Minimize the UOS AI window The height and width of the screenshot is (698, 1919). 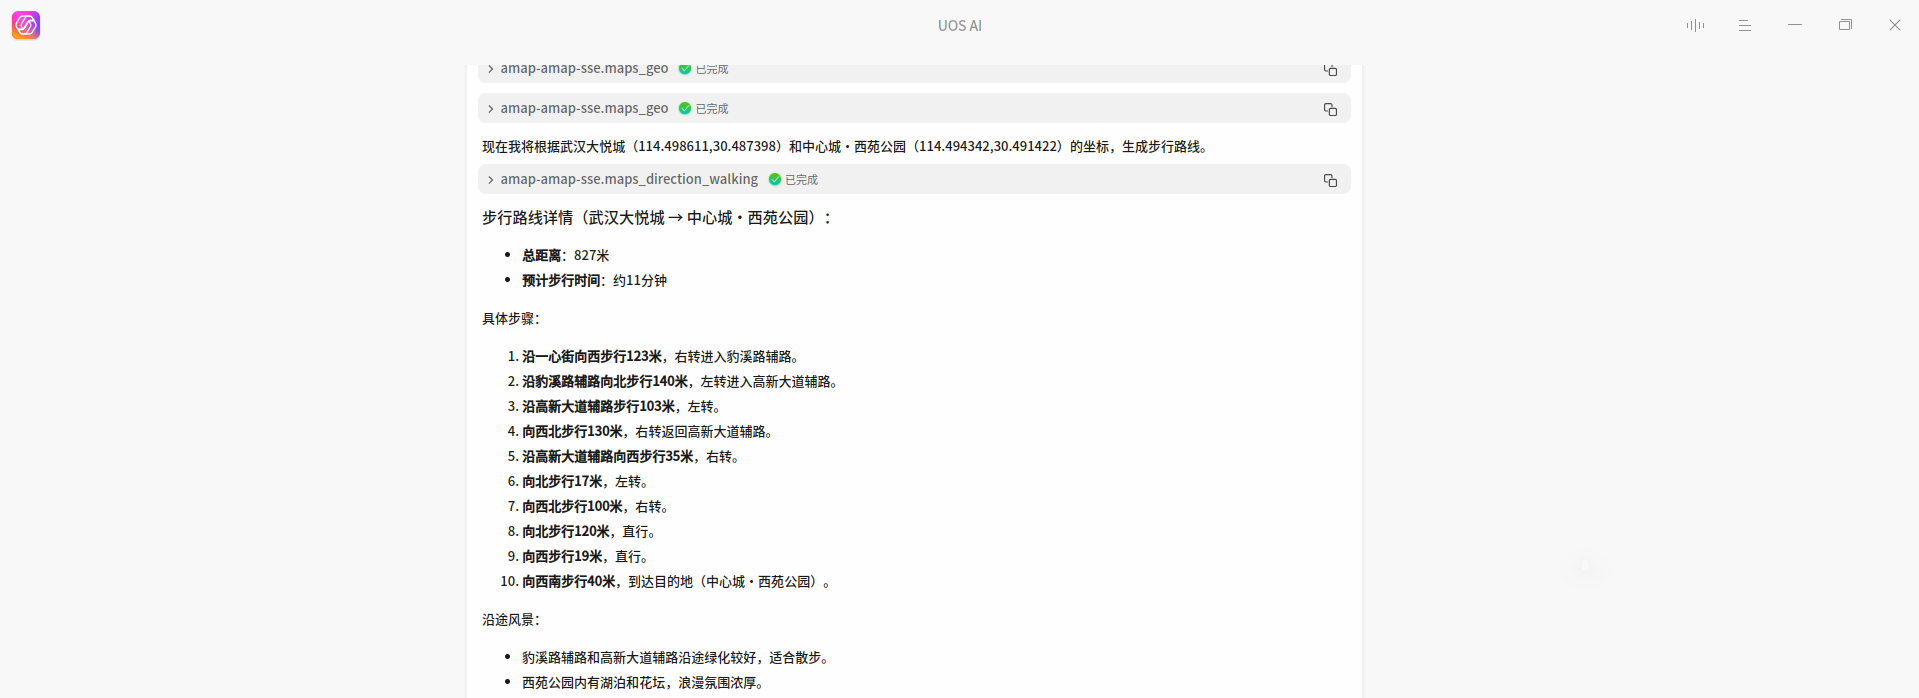1795,25
